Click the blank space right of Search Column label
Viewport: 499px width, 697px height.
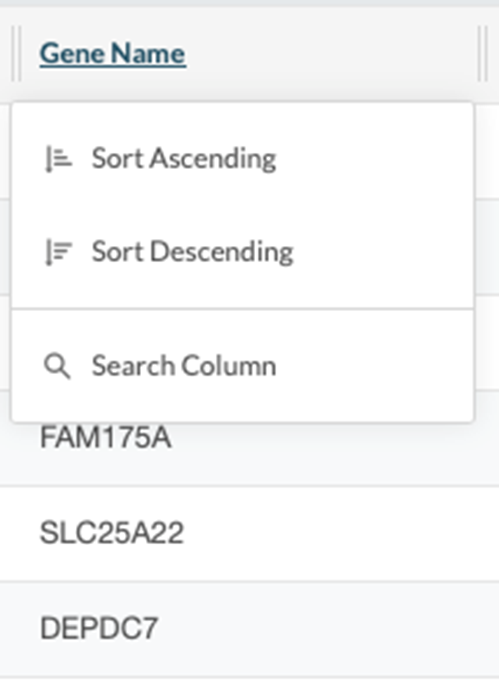pyautogui.click(x=374, y=366)
